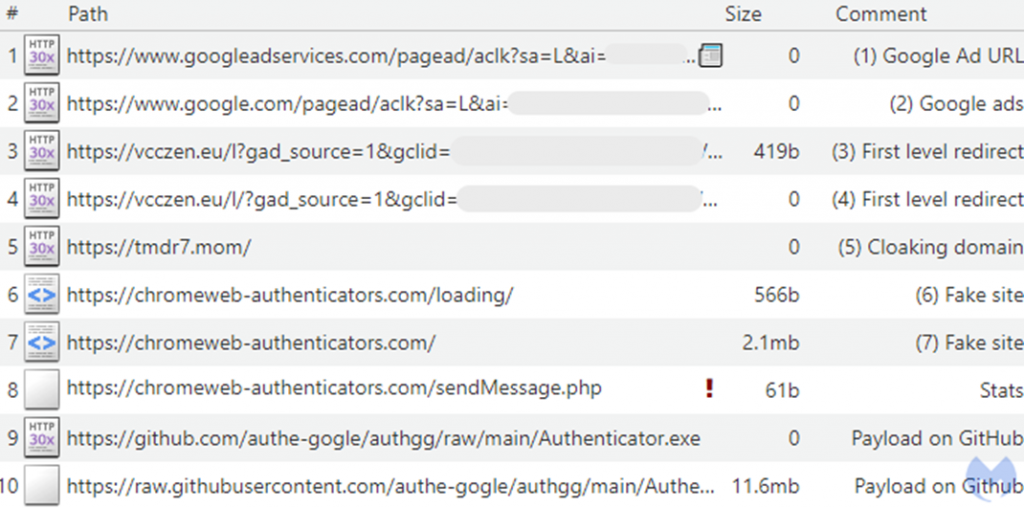Select the HTML document icon on row 6
The image size is (1024, 508).
click(x=42, y=294)
